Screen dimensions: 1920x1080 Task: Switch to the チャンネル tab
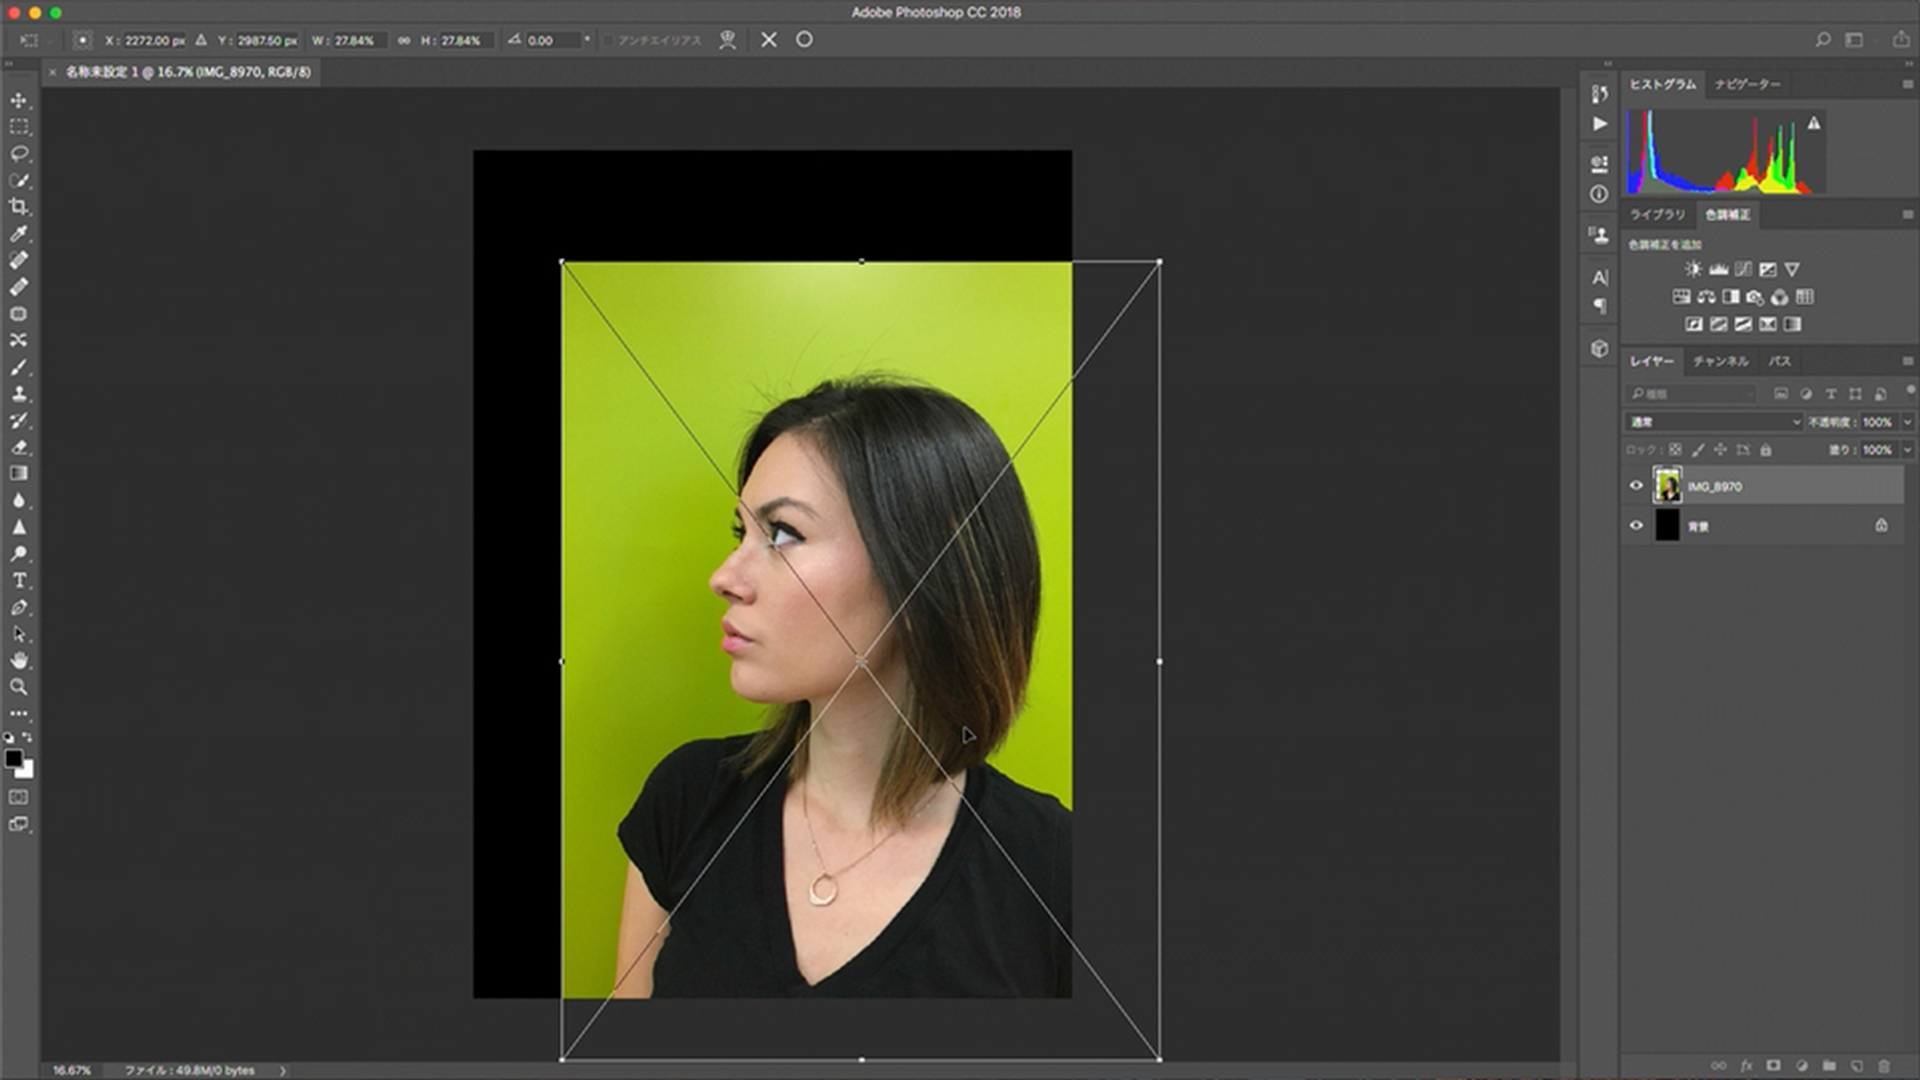click(x=1720, y=361)
